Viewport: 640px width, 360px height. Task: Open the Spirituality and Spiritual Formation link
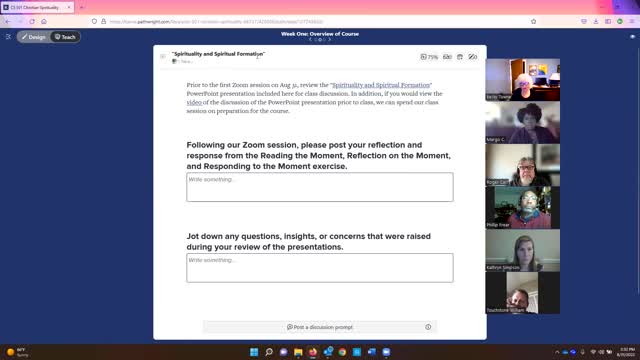pyautogui.click(x=381, y=85)
